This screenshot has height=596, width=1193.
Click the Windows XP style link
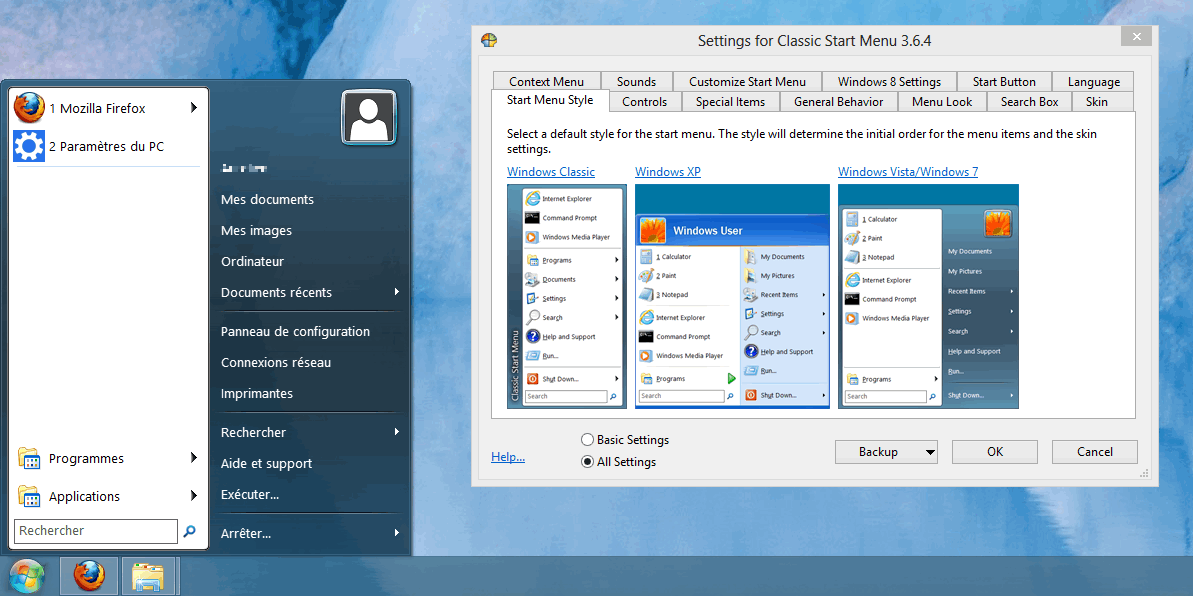(667, 172)
